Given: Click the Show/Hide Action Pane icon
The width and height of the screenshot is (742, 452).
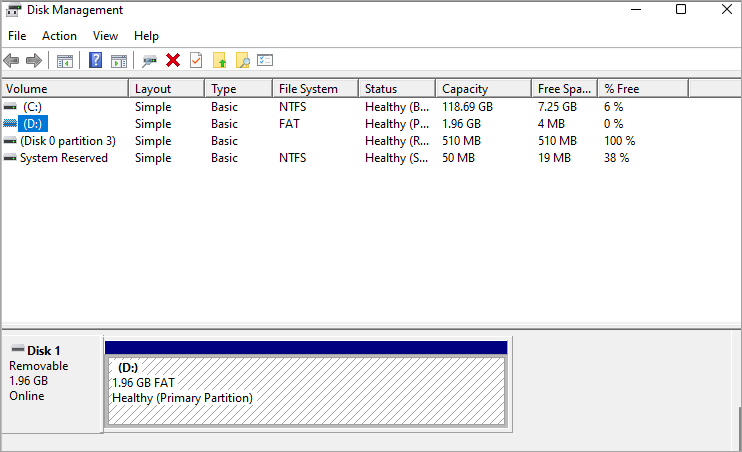Looking at the screenshot, I should [x=119, y=61].
